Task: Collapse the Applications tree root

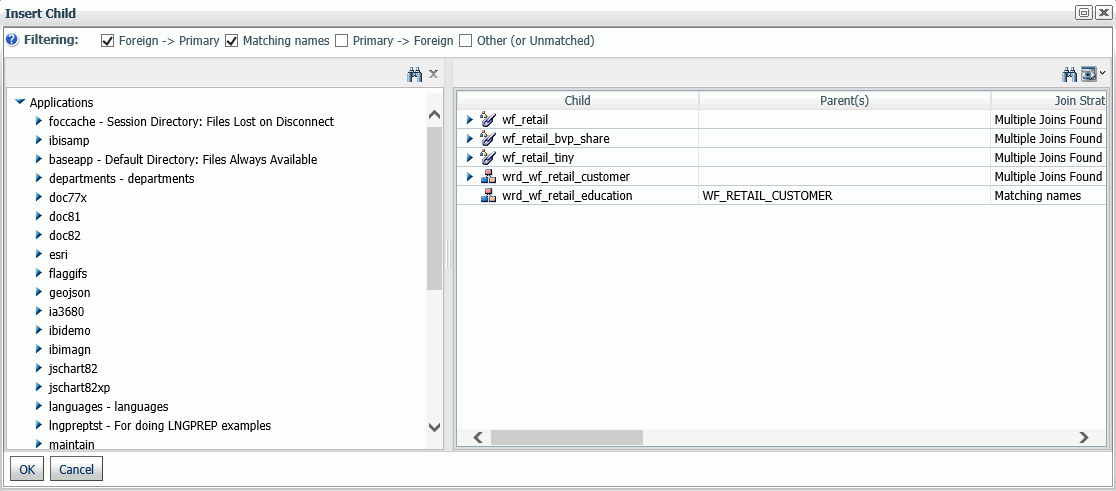Action: (x=20, y=102)
